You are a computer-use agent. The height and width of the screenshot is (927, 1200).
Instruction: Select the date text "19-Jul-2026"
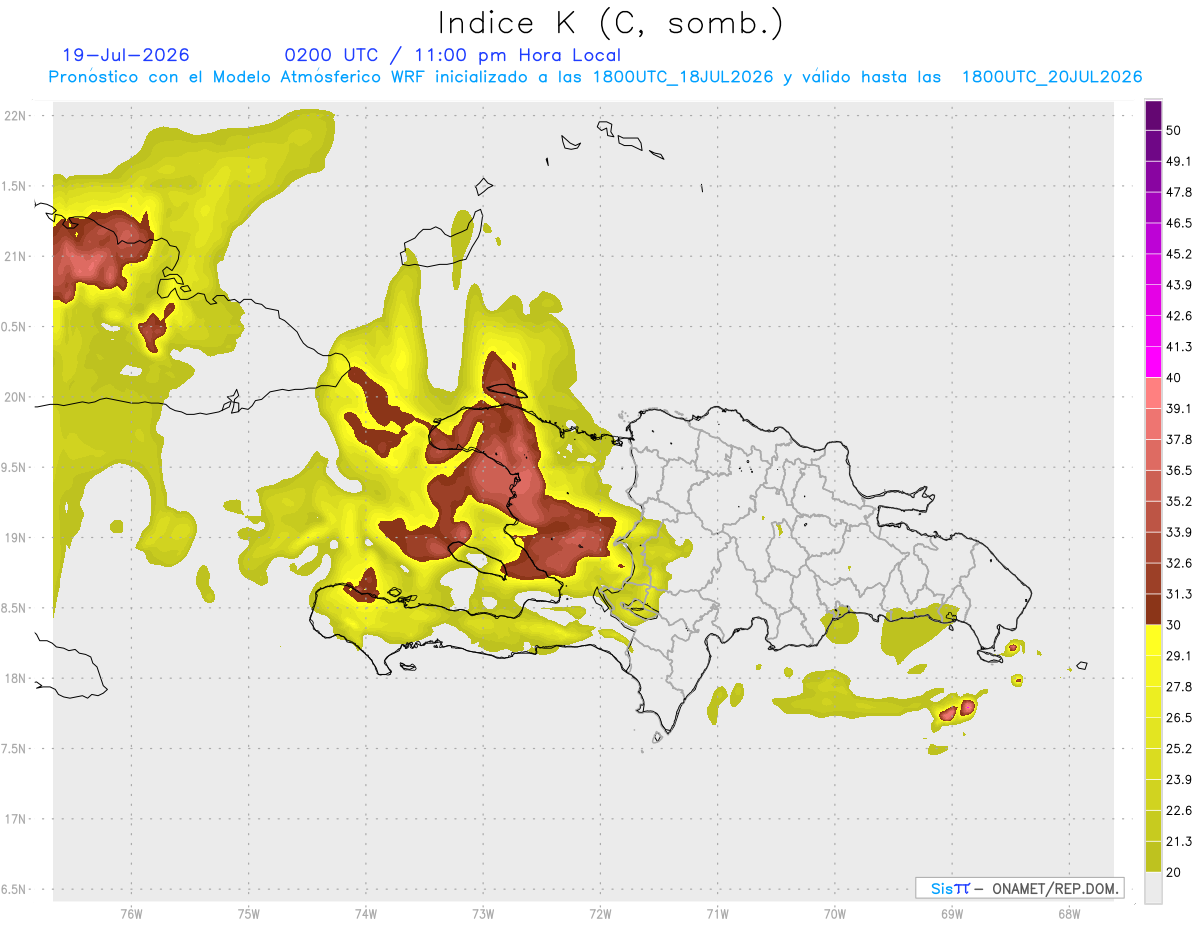pos(126,55)
